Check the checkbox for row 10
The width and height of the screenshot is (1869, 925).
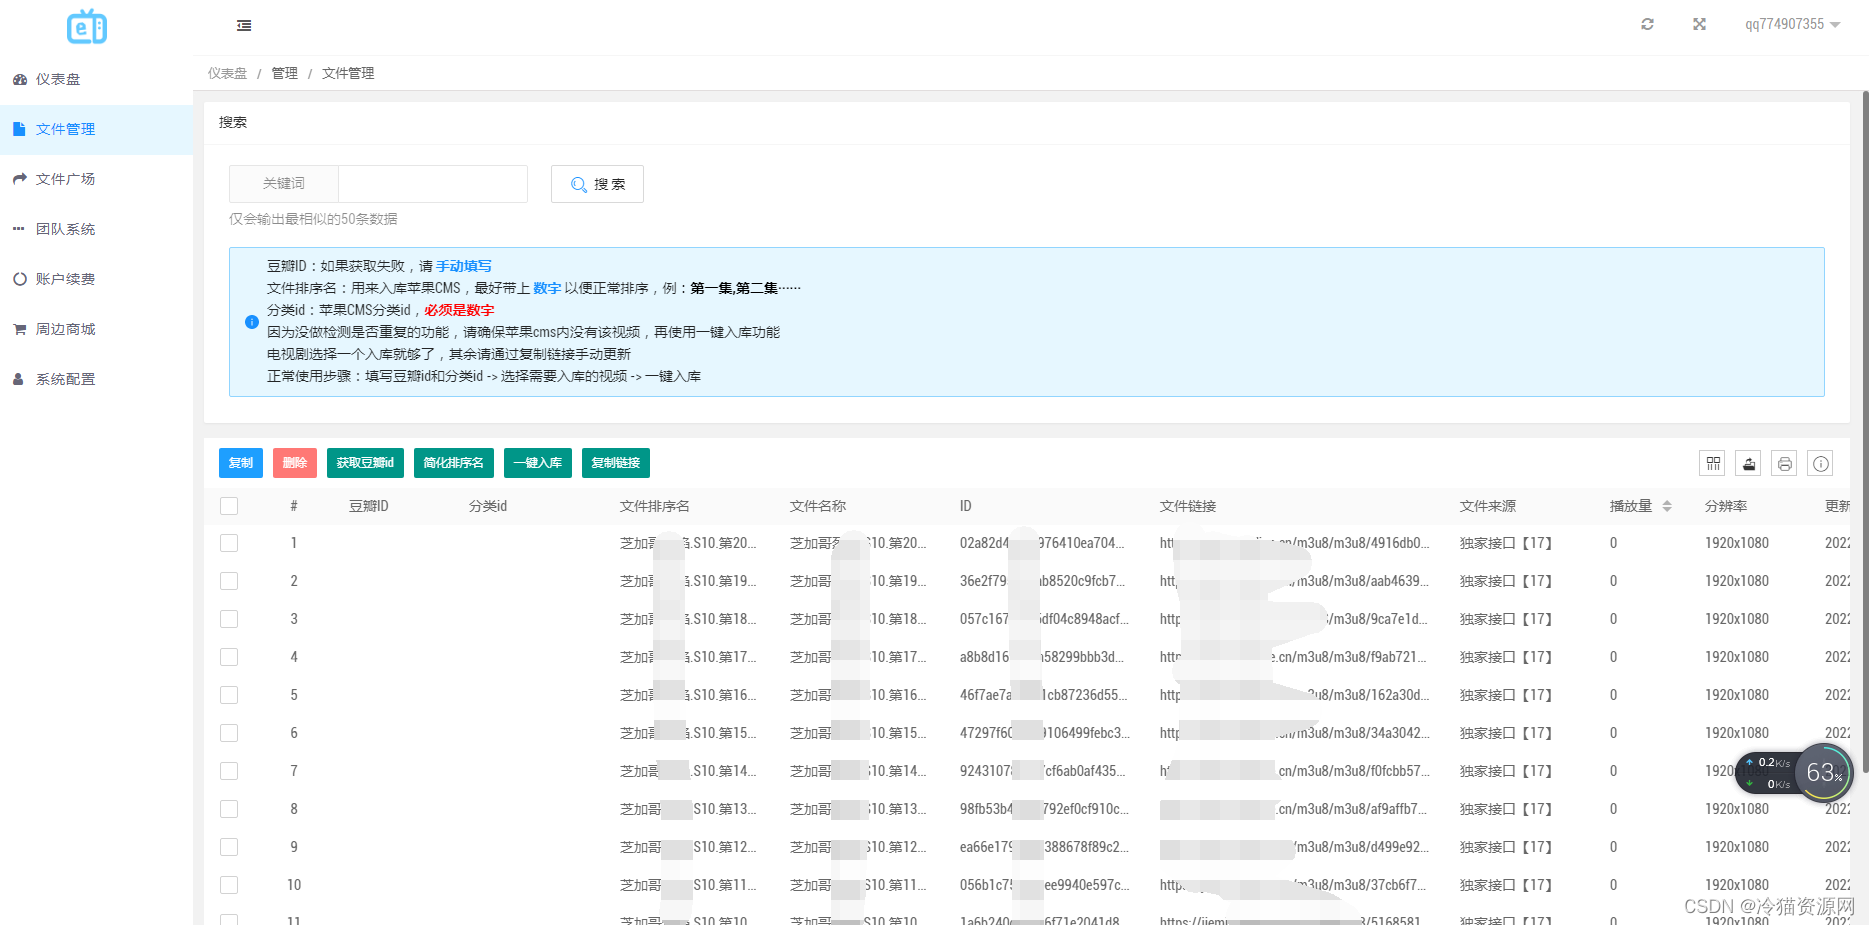(x=229, y=885)
